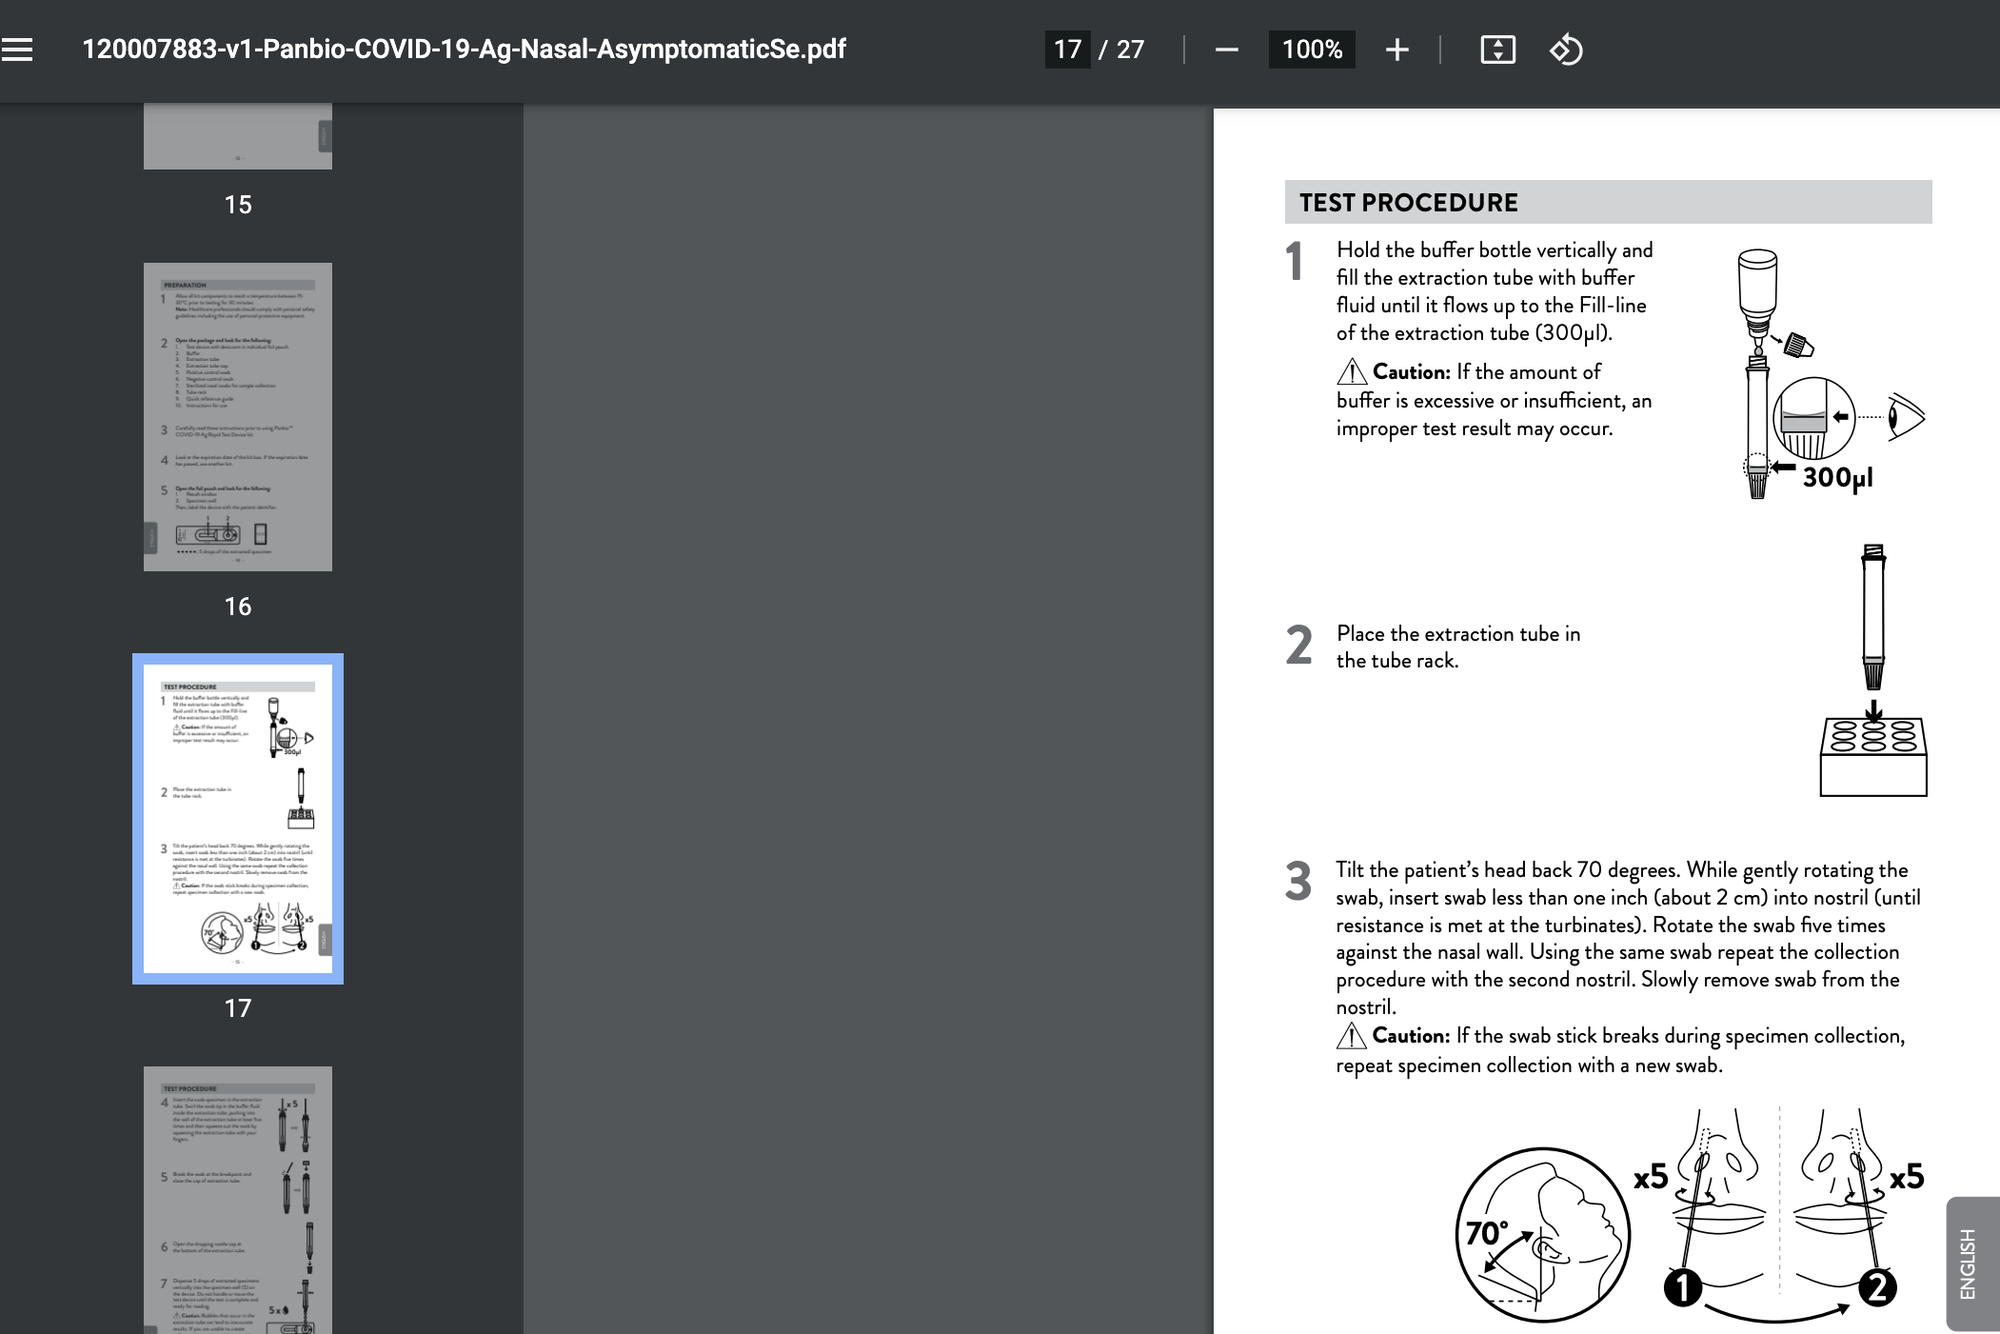Edit the current page number field
This screenshot has height=1334, width=2000.
point(1068,49)
